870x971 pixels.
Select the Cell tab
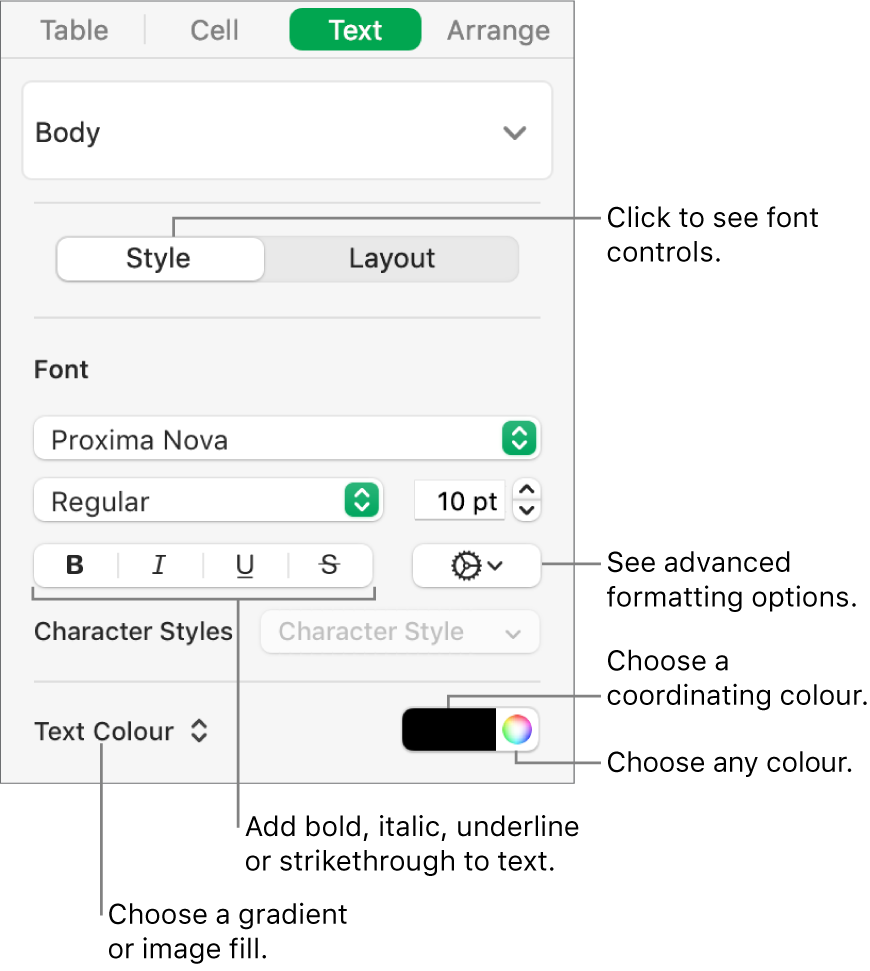click(x=213, y=30)
